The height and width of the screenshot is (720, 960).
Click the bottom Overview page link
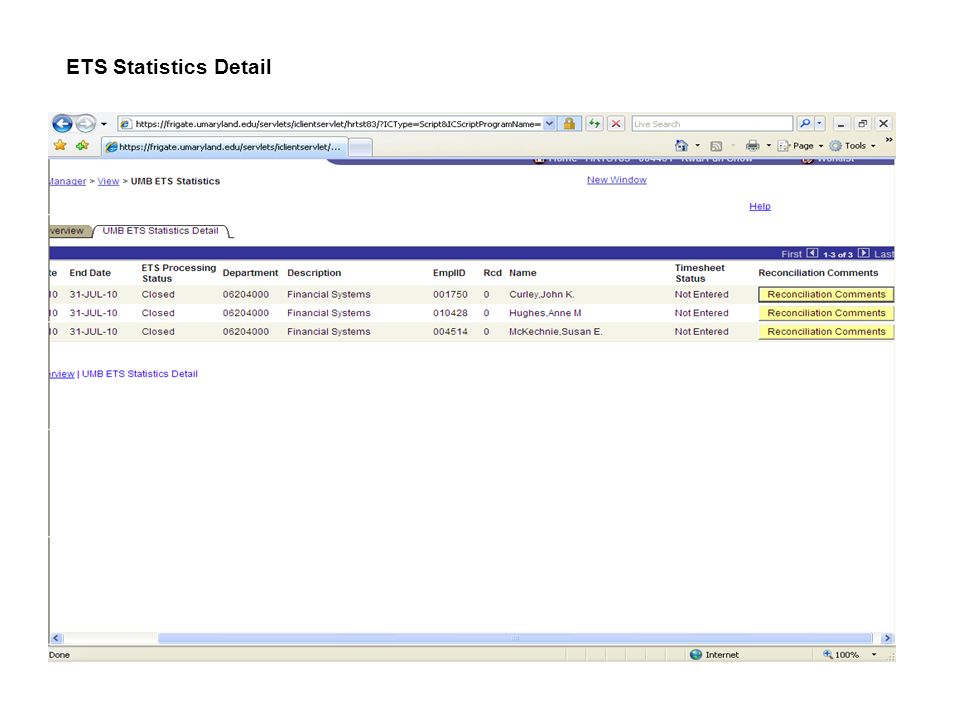pos(61,374)
